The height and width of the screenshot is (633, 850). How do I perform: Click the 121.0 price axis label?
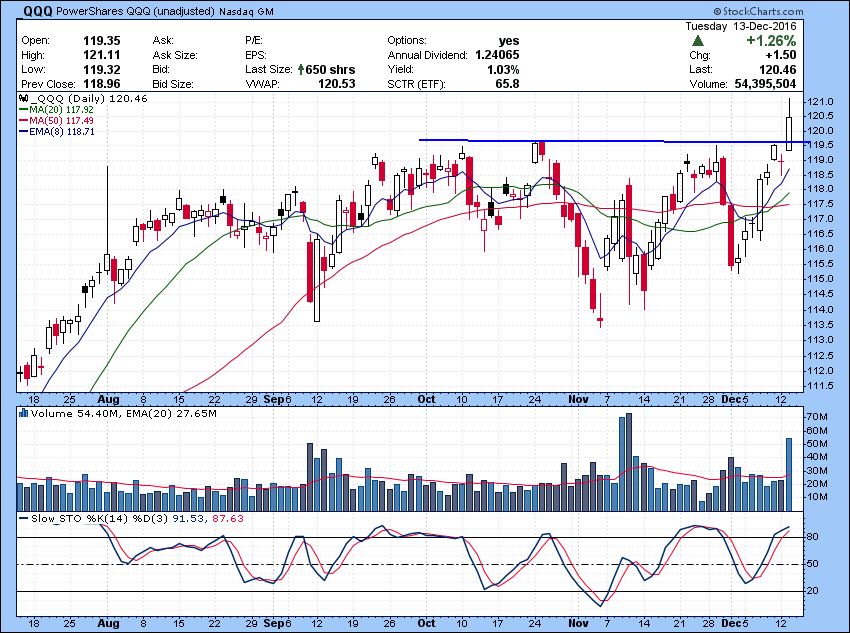tap(820, 102)
